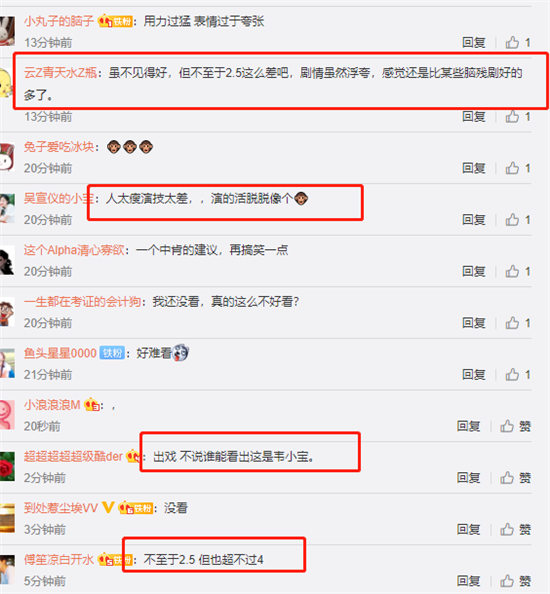Like 这个Alpha清心寡欲's comment
Image resolution: width=550 pixels, height=594 pixels.
point(517,271)
